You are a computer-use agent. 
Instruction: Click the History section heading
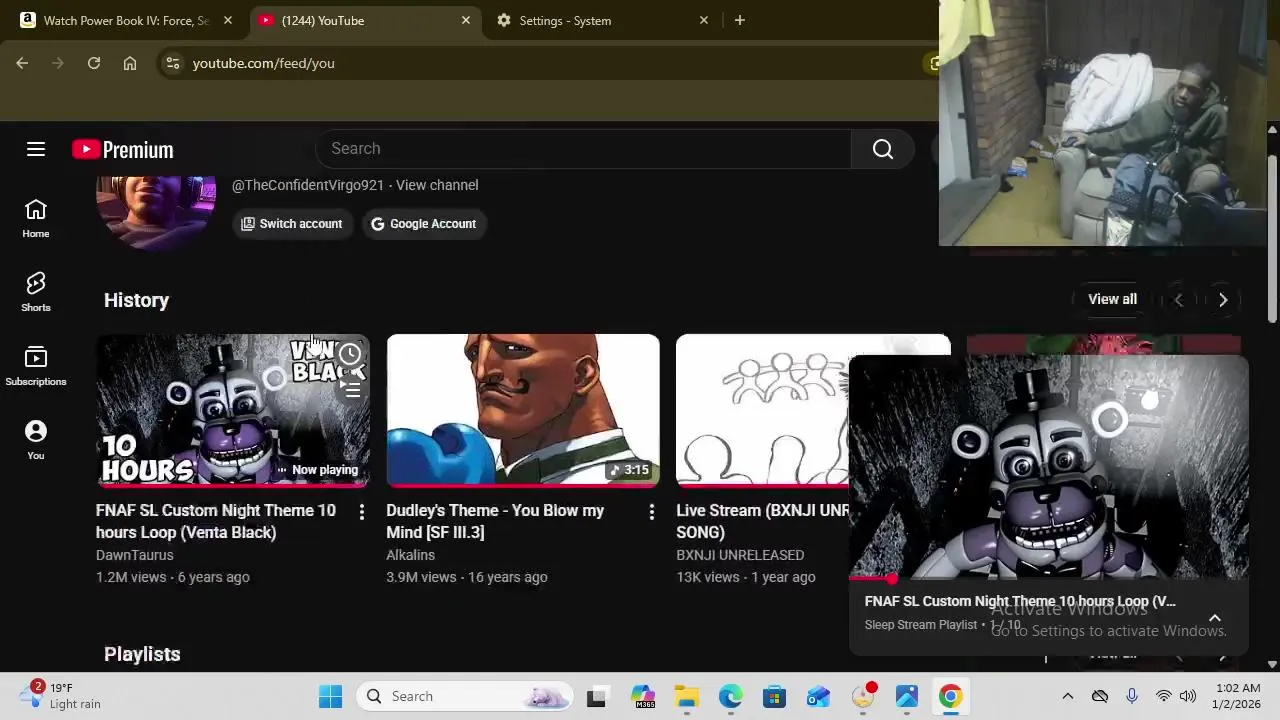tap(136, 300)
